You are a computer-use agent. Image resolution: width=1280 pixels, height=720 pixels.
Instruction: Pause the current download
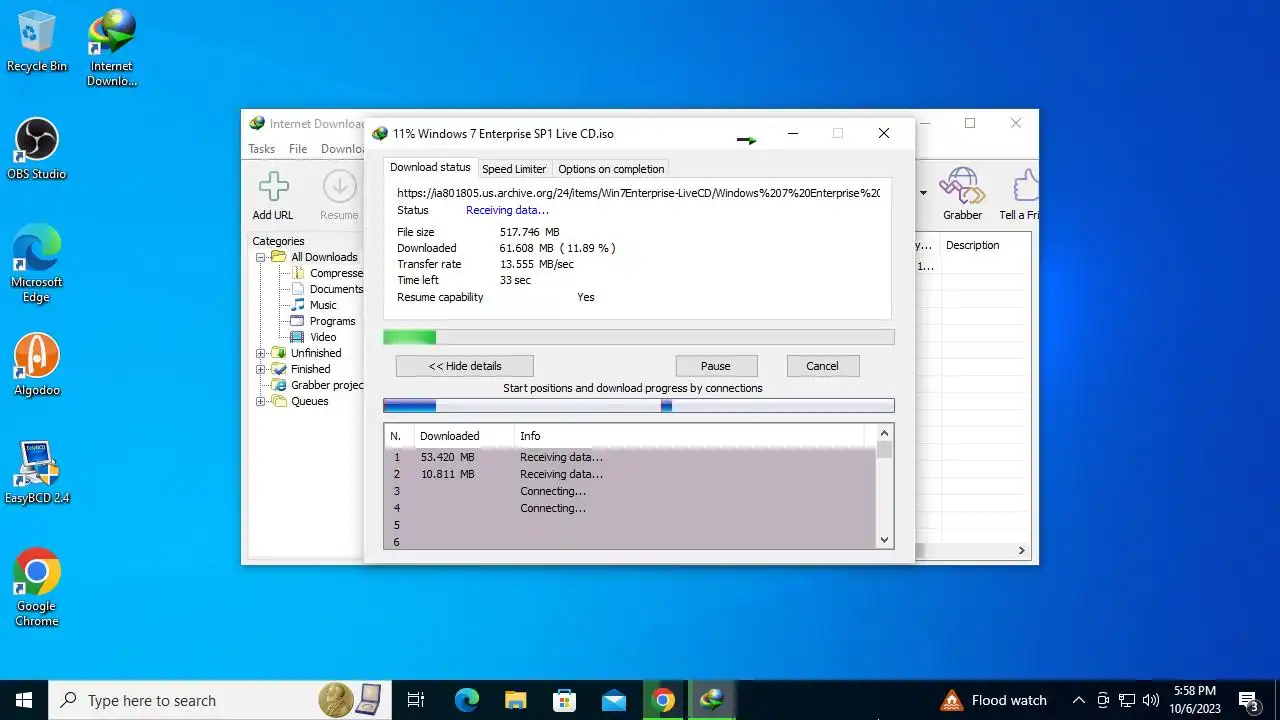click(716, 366)
